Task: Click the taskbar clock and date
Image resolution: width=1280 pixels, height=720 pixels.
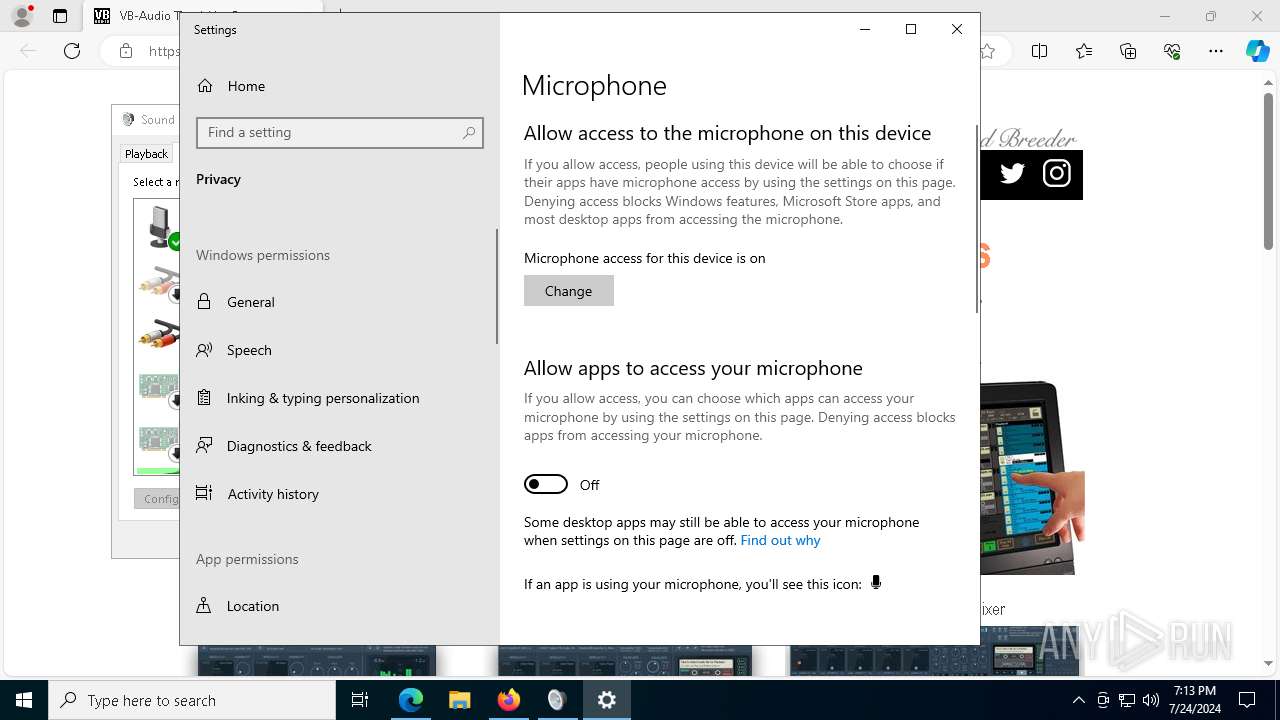Action: pos(1195,700)
